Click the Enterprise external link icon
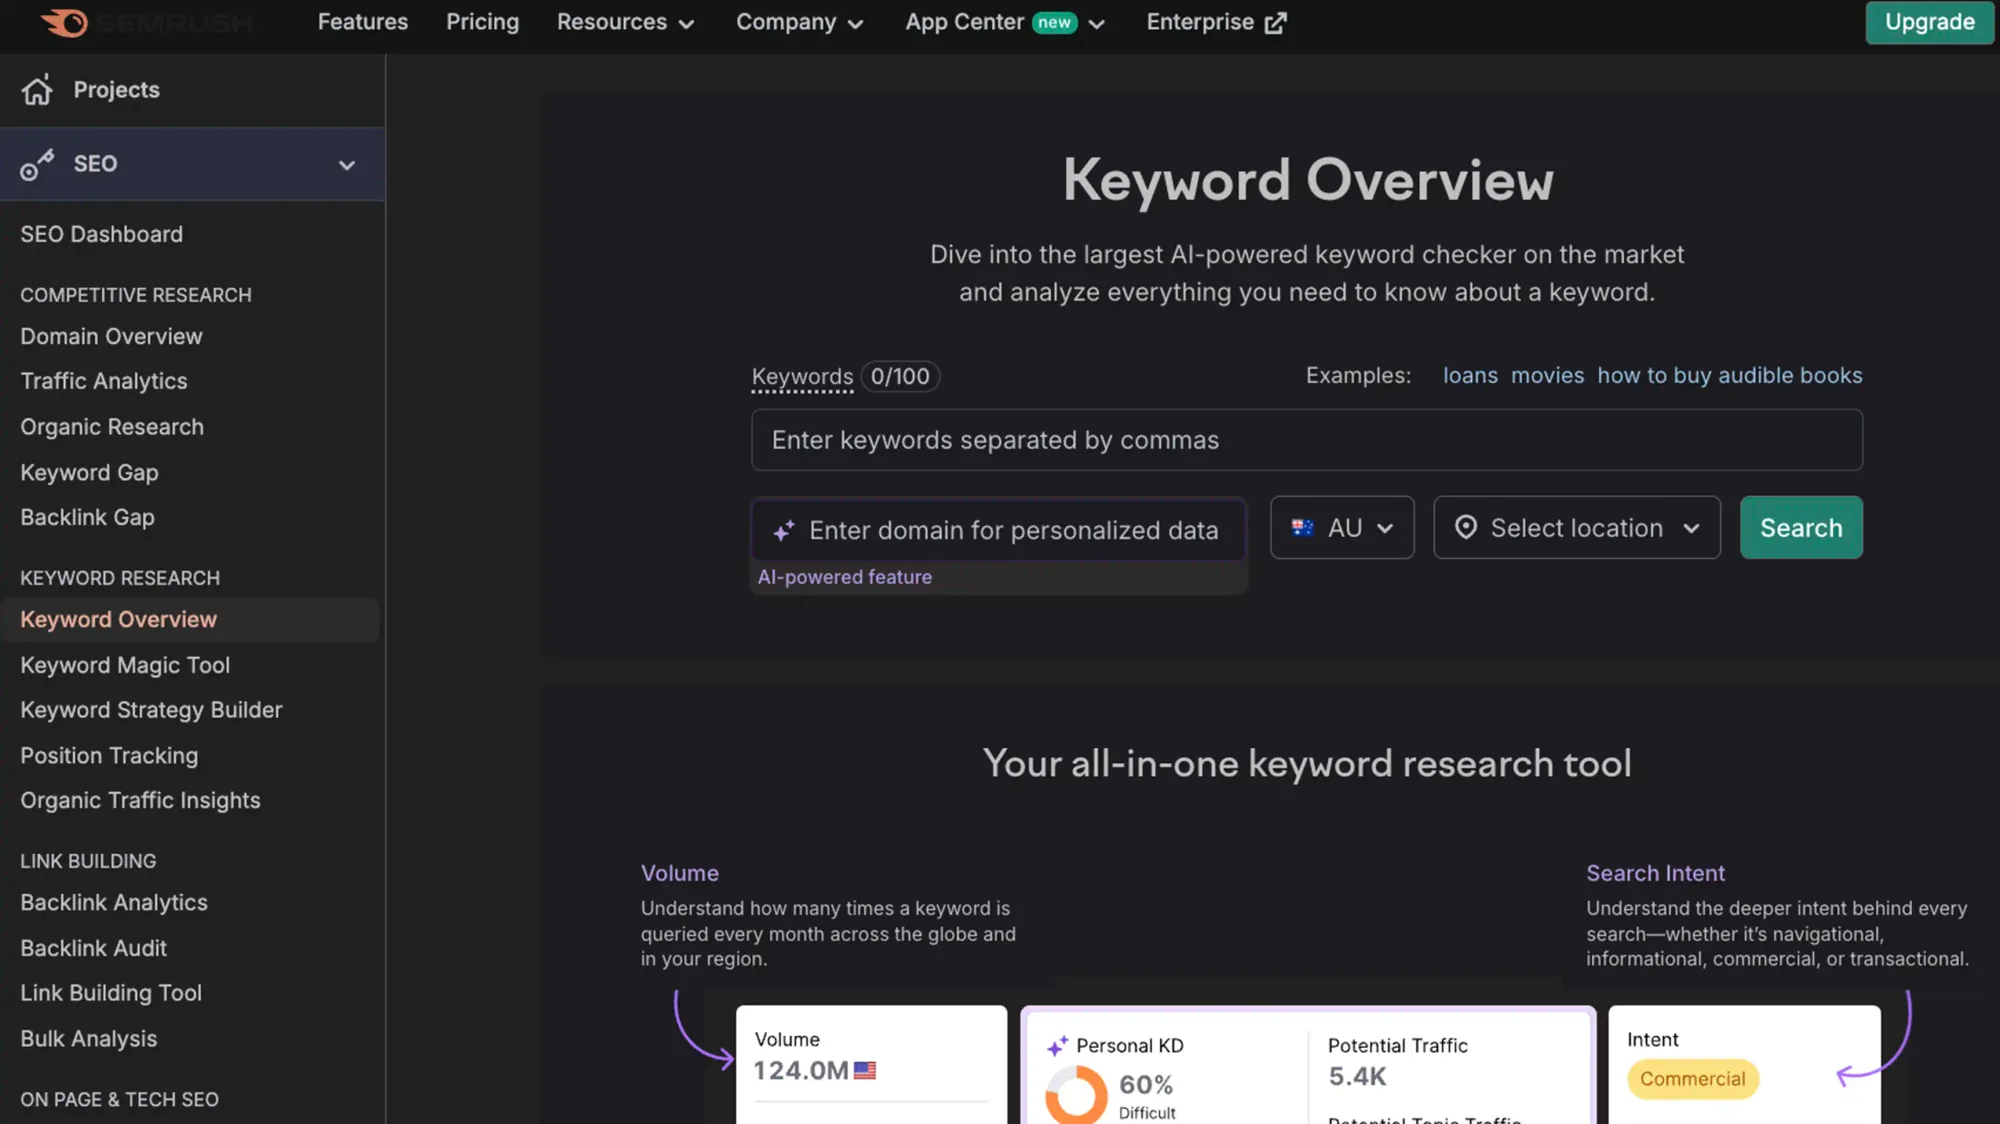 tap(1275, 23)
